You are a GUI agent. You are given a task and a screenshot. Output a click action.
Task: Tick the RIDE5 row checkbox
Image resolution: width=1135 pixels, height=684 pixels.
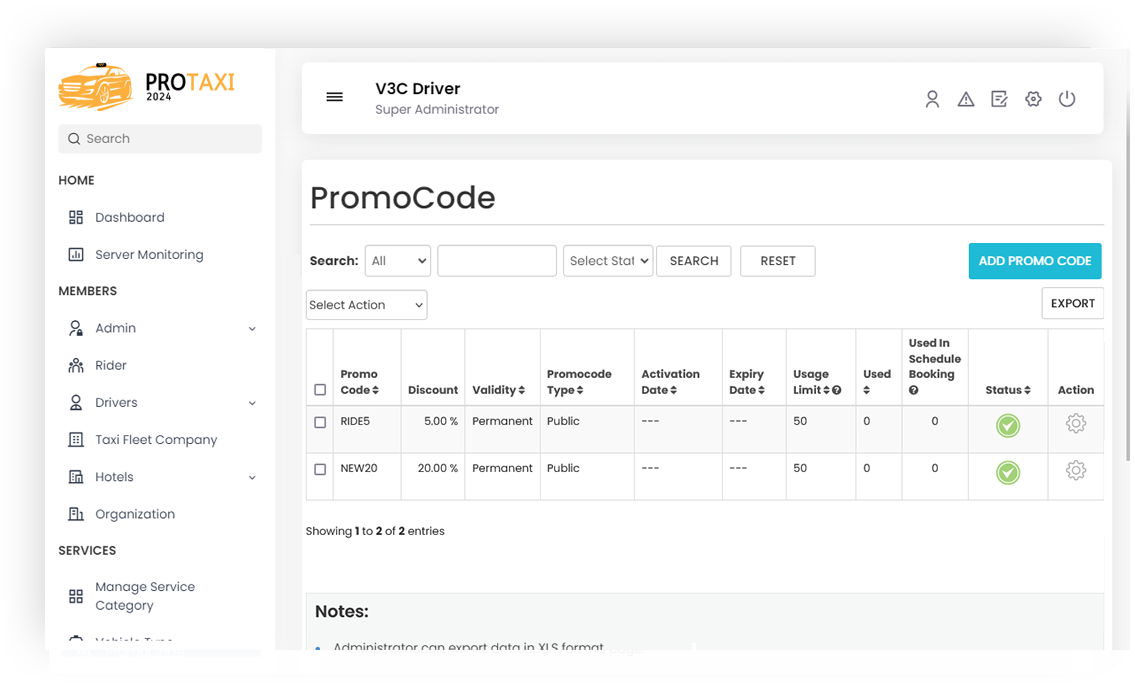320,422
